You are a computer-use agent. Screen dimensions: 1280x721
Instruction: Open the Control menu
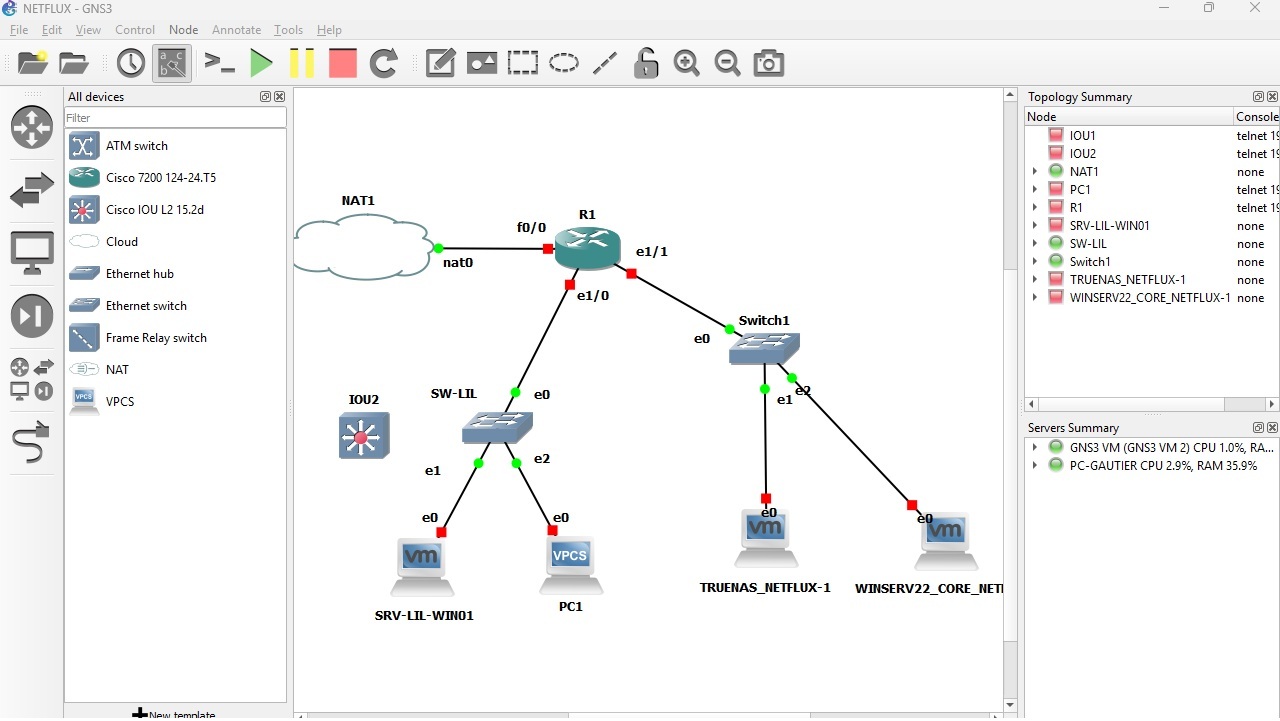coord(135,30)
